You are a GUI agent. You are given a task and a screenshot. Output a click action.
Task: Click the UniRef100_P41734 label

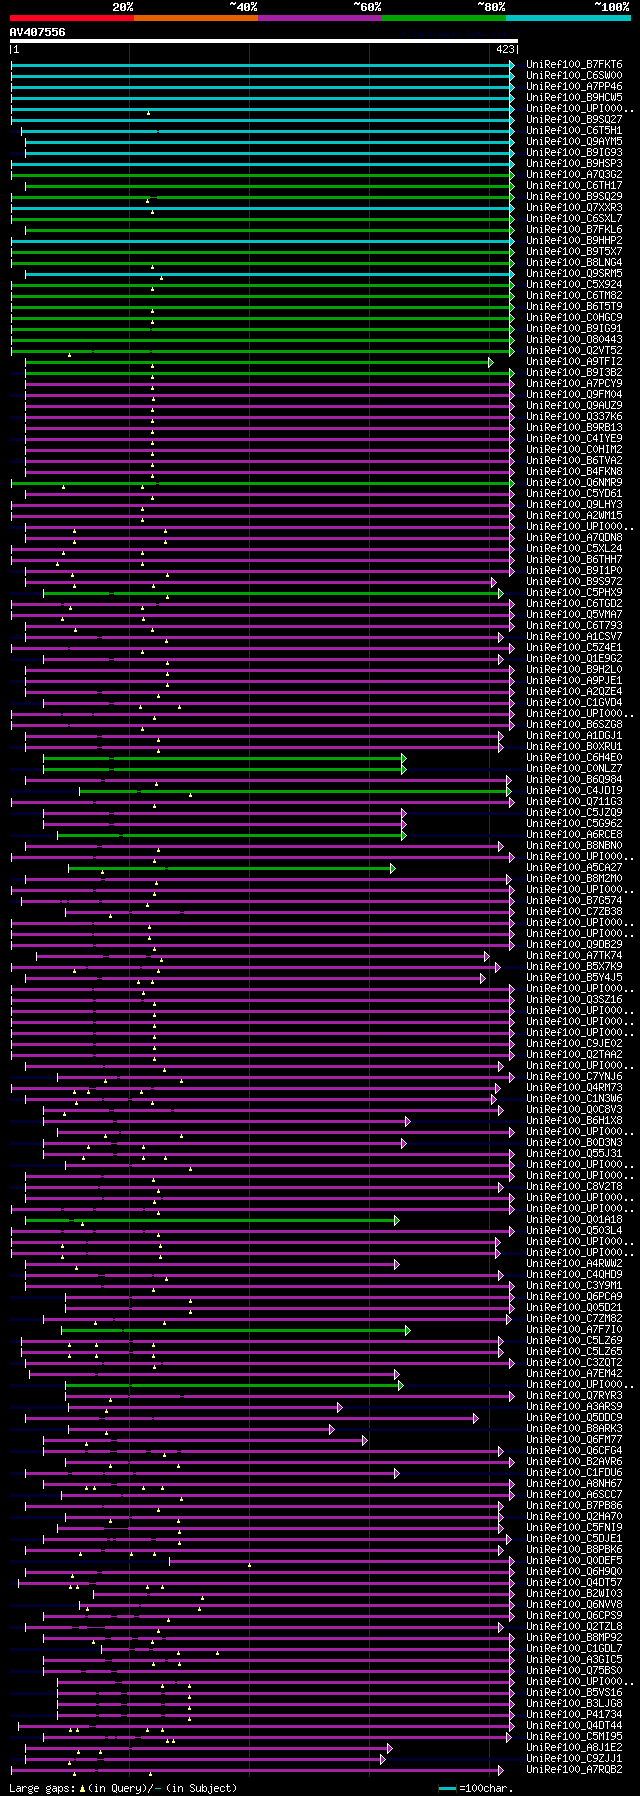click(574, 1714)
